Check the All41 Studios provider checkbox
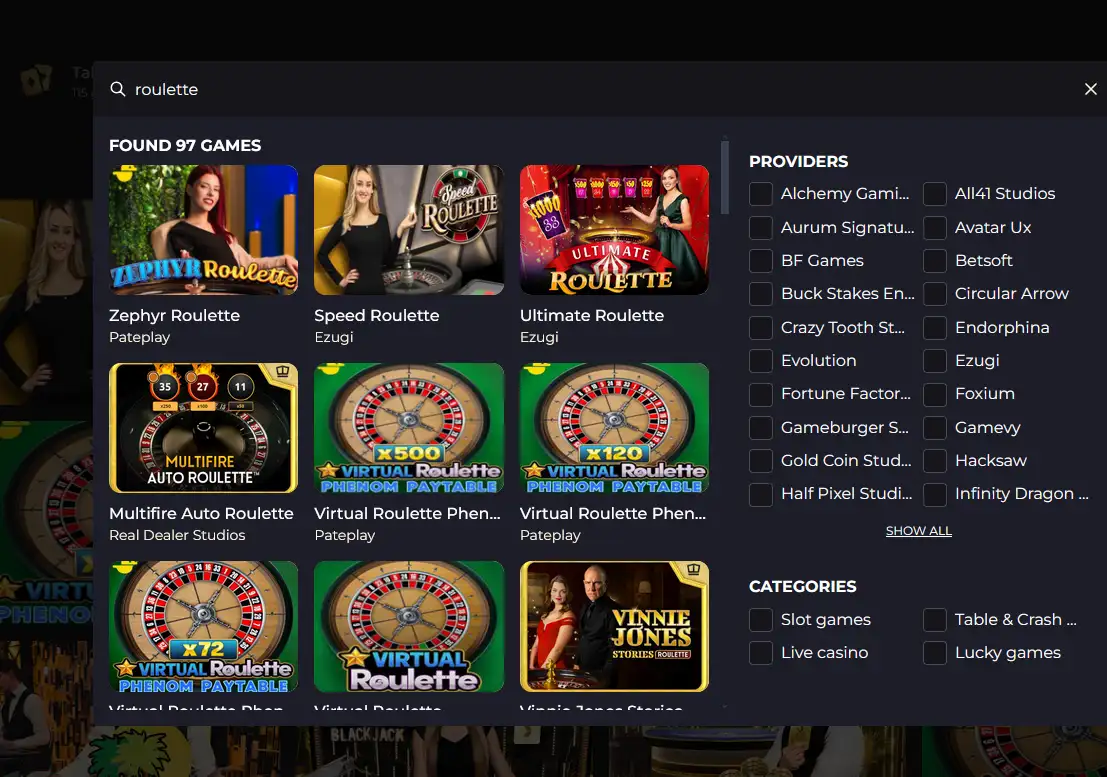 pos(935,193)
